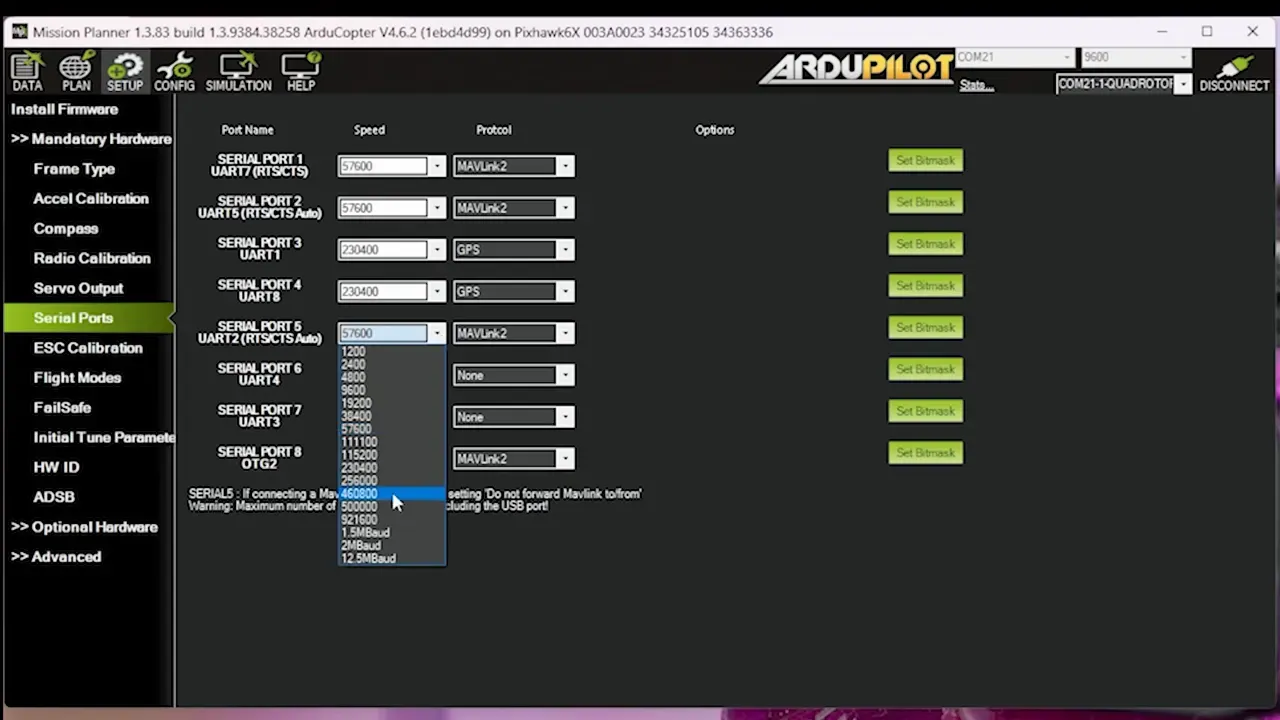
Task: Click the DISCONNECT plug icon
Action: tap(1234, 72)
